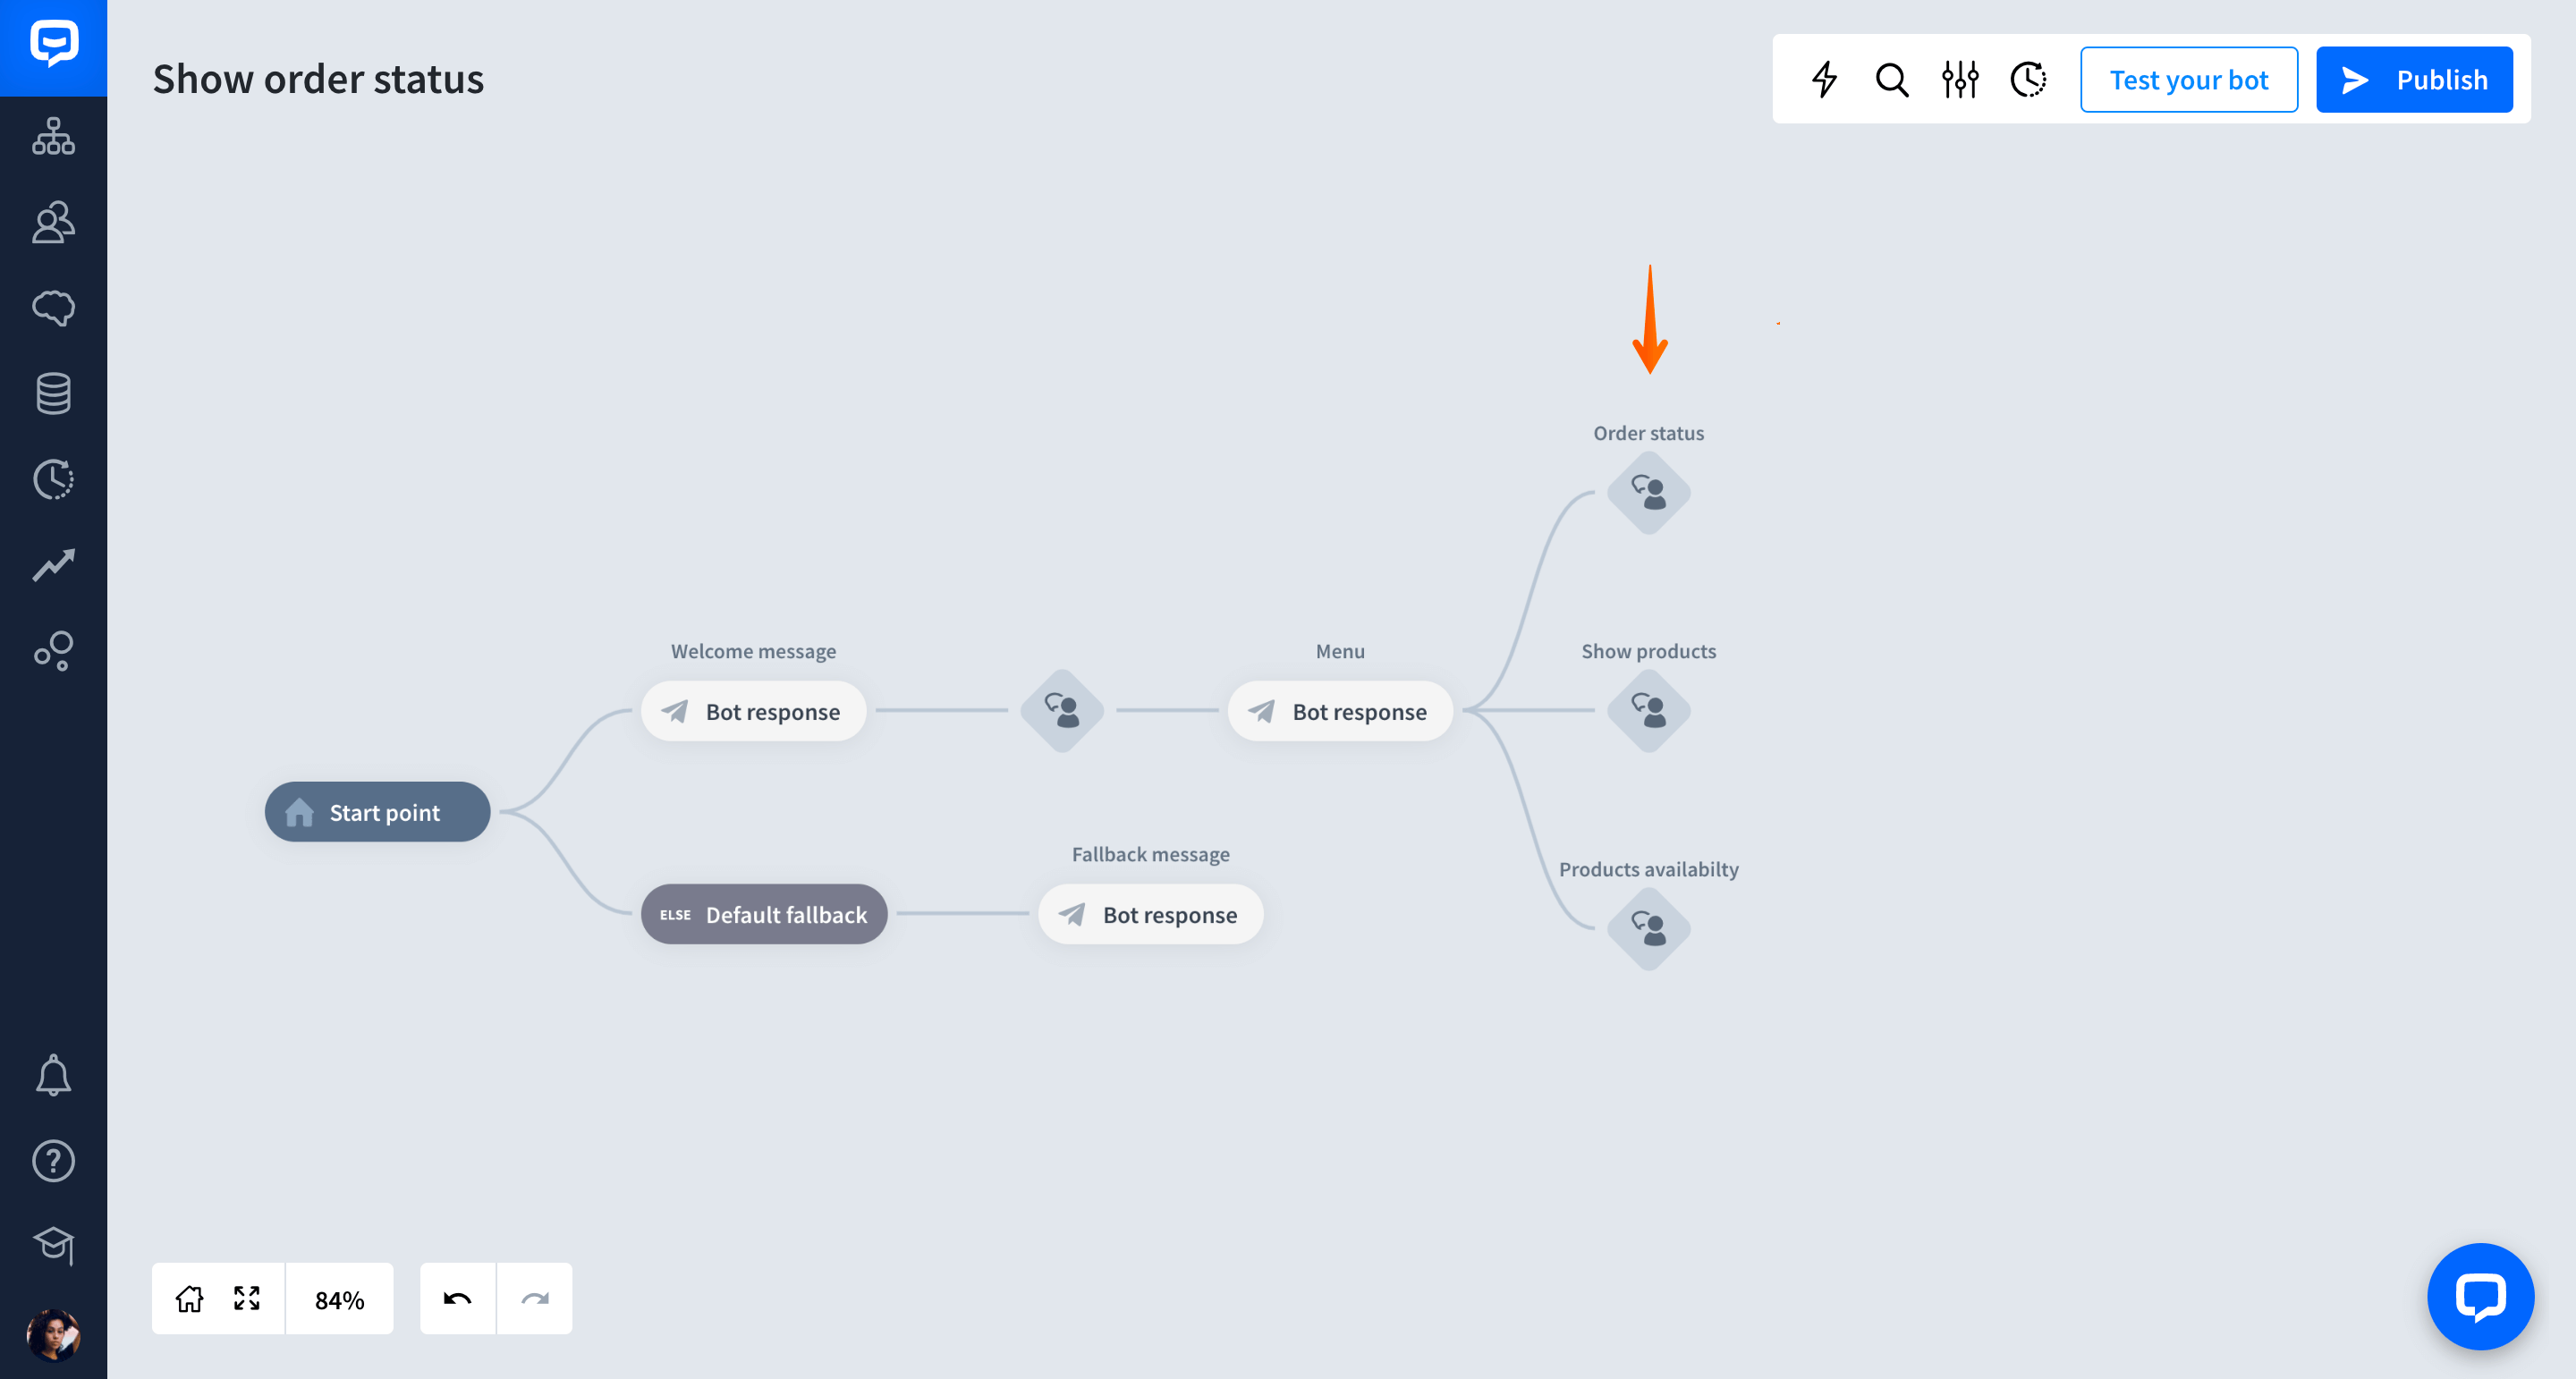
Task: Click the 84% zoom level control
Action: (x=339, y=1299)
